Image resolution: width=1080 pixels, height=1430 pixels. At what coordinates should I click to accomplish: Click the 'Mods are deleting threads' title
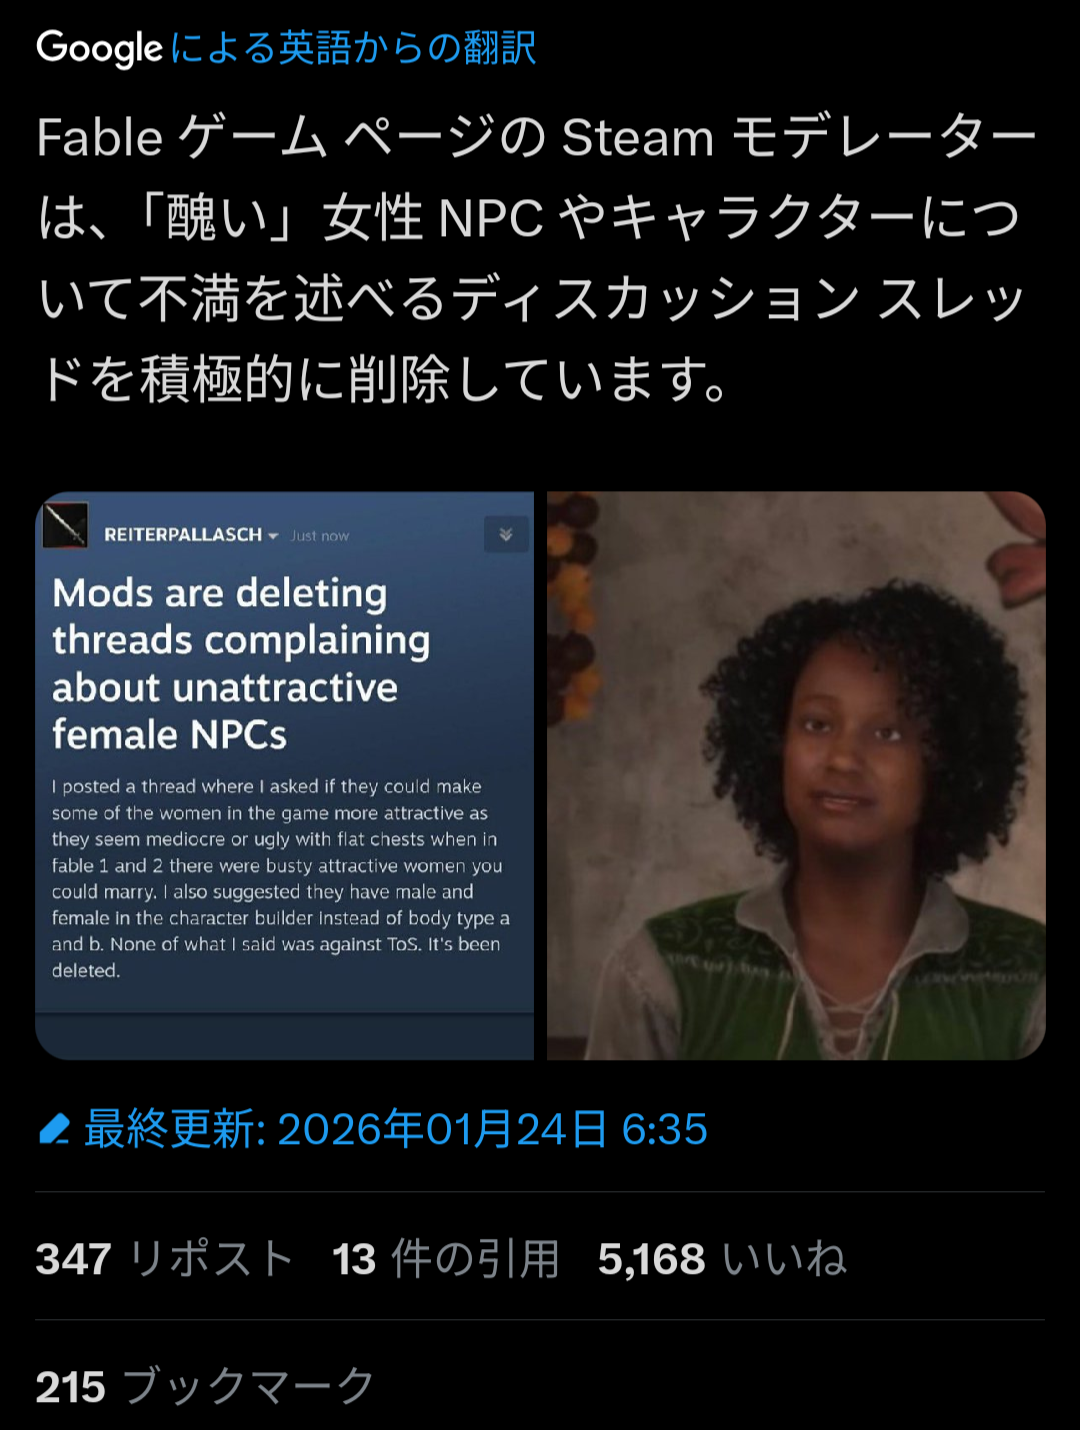click(241, 663)
